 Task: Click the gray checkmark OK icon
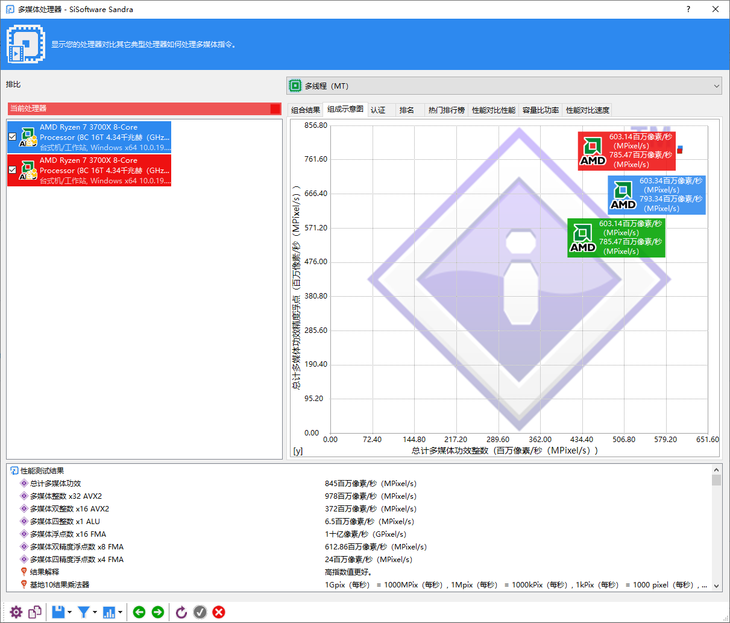[x=200, y=612]
